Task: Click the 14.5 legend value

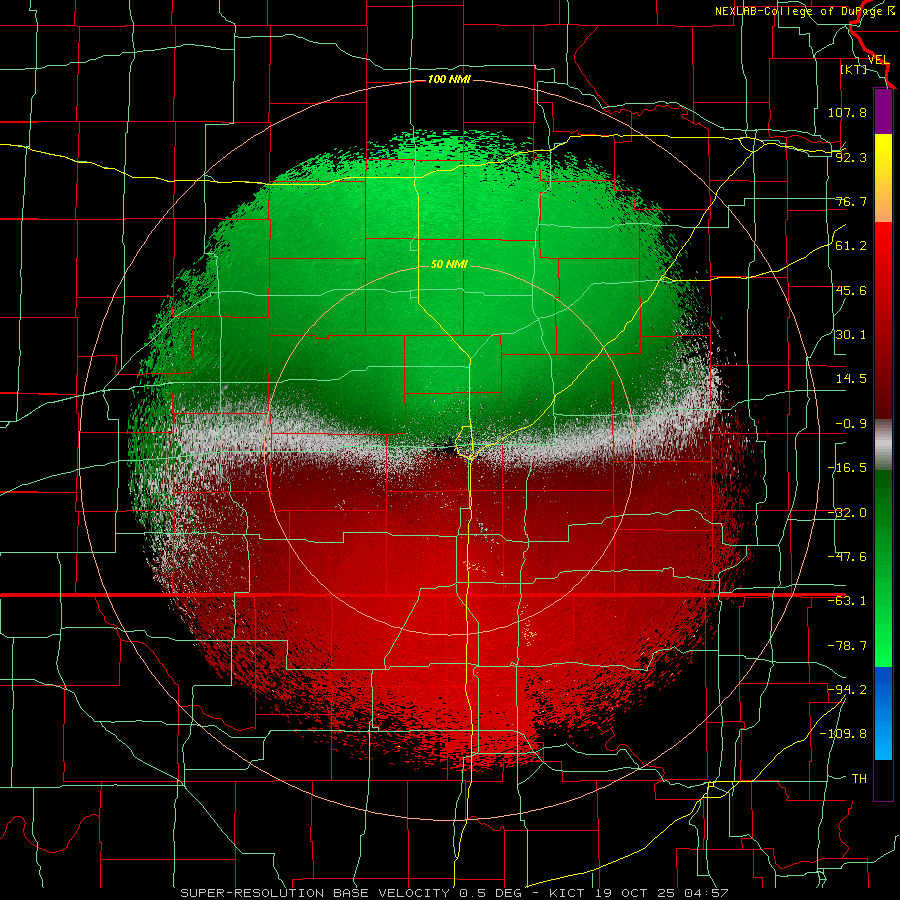Action: pyautogui.click(x=851, y=379)
